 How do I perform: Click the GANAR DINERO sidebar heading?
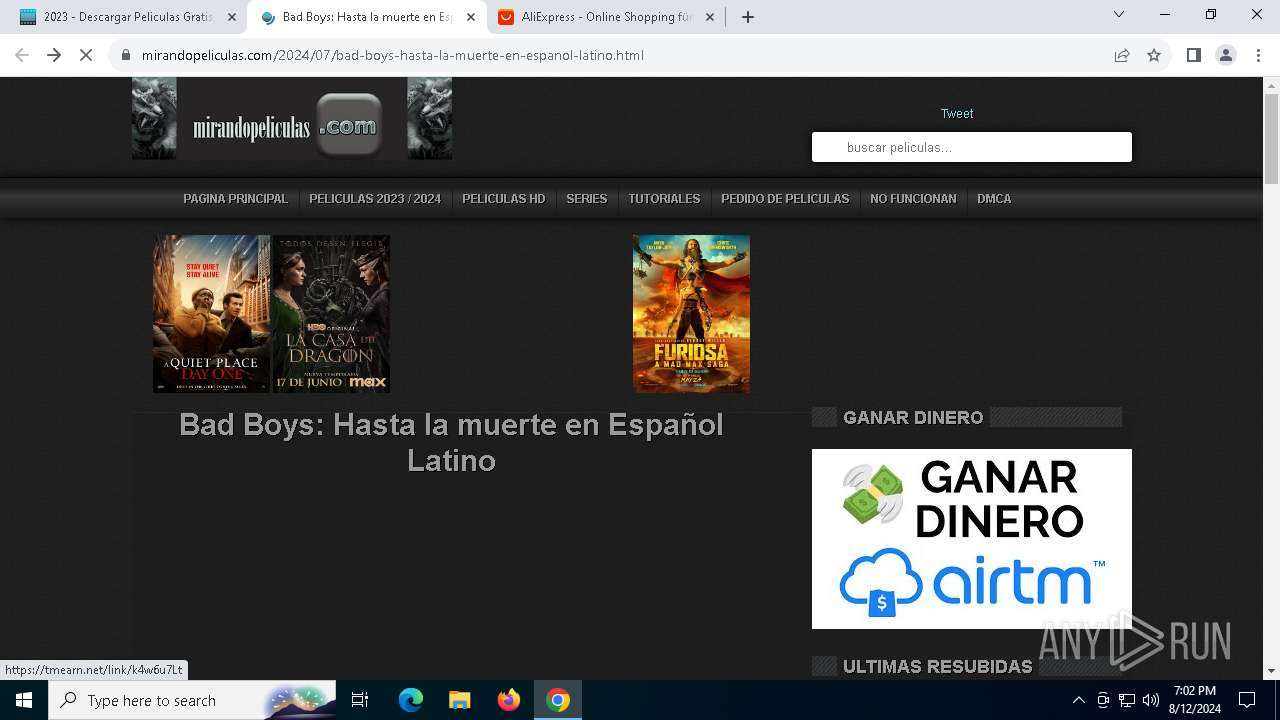point(913,418)
